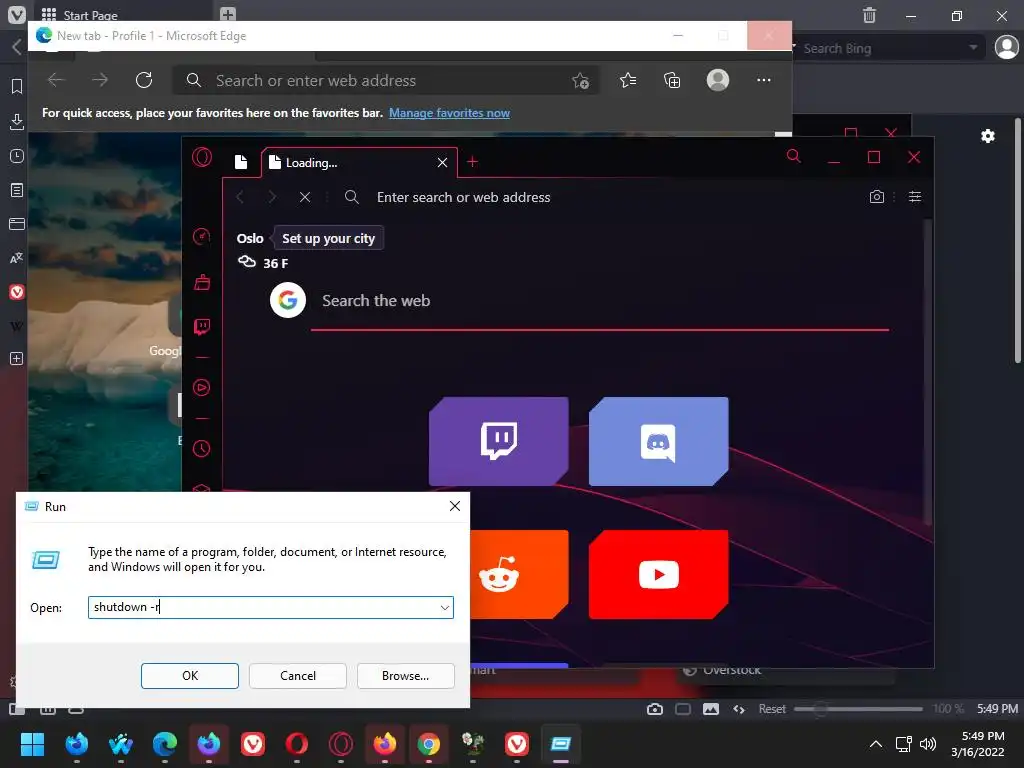Refresh the page in Edge
The image size is (1024, 768).
(144, 80)
